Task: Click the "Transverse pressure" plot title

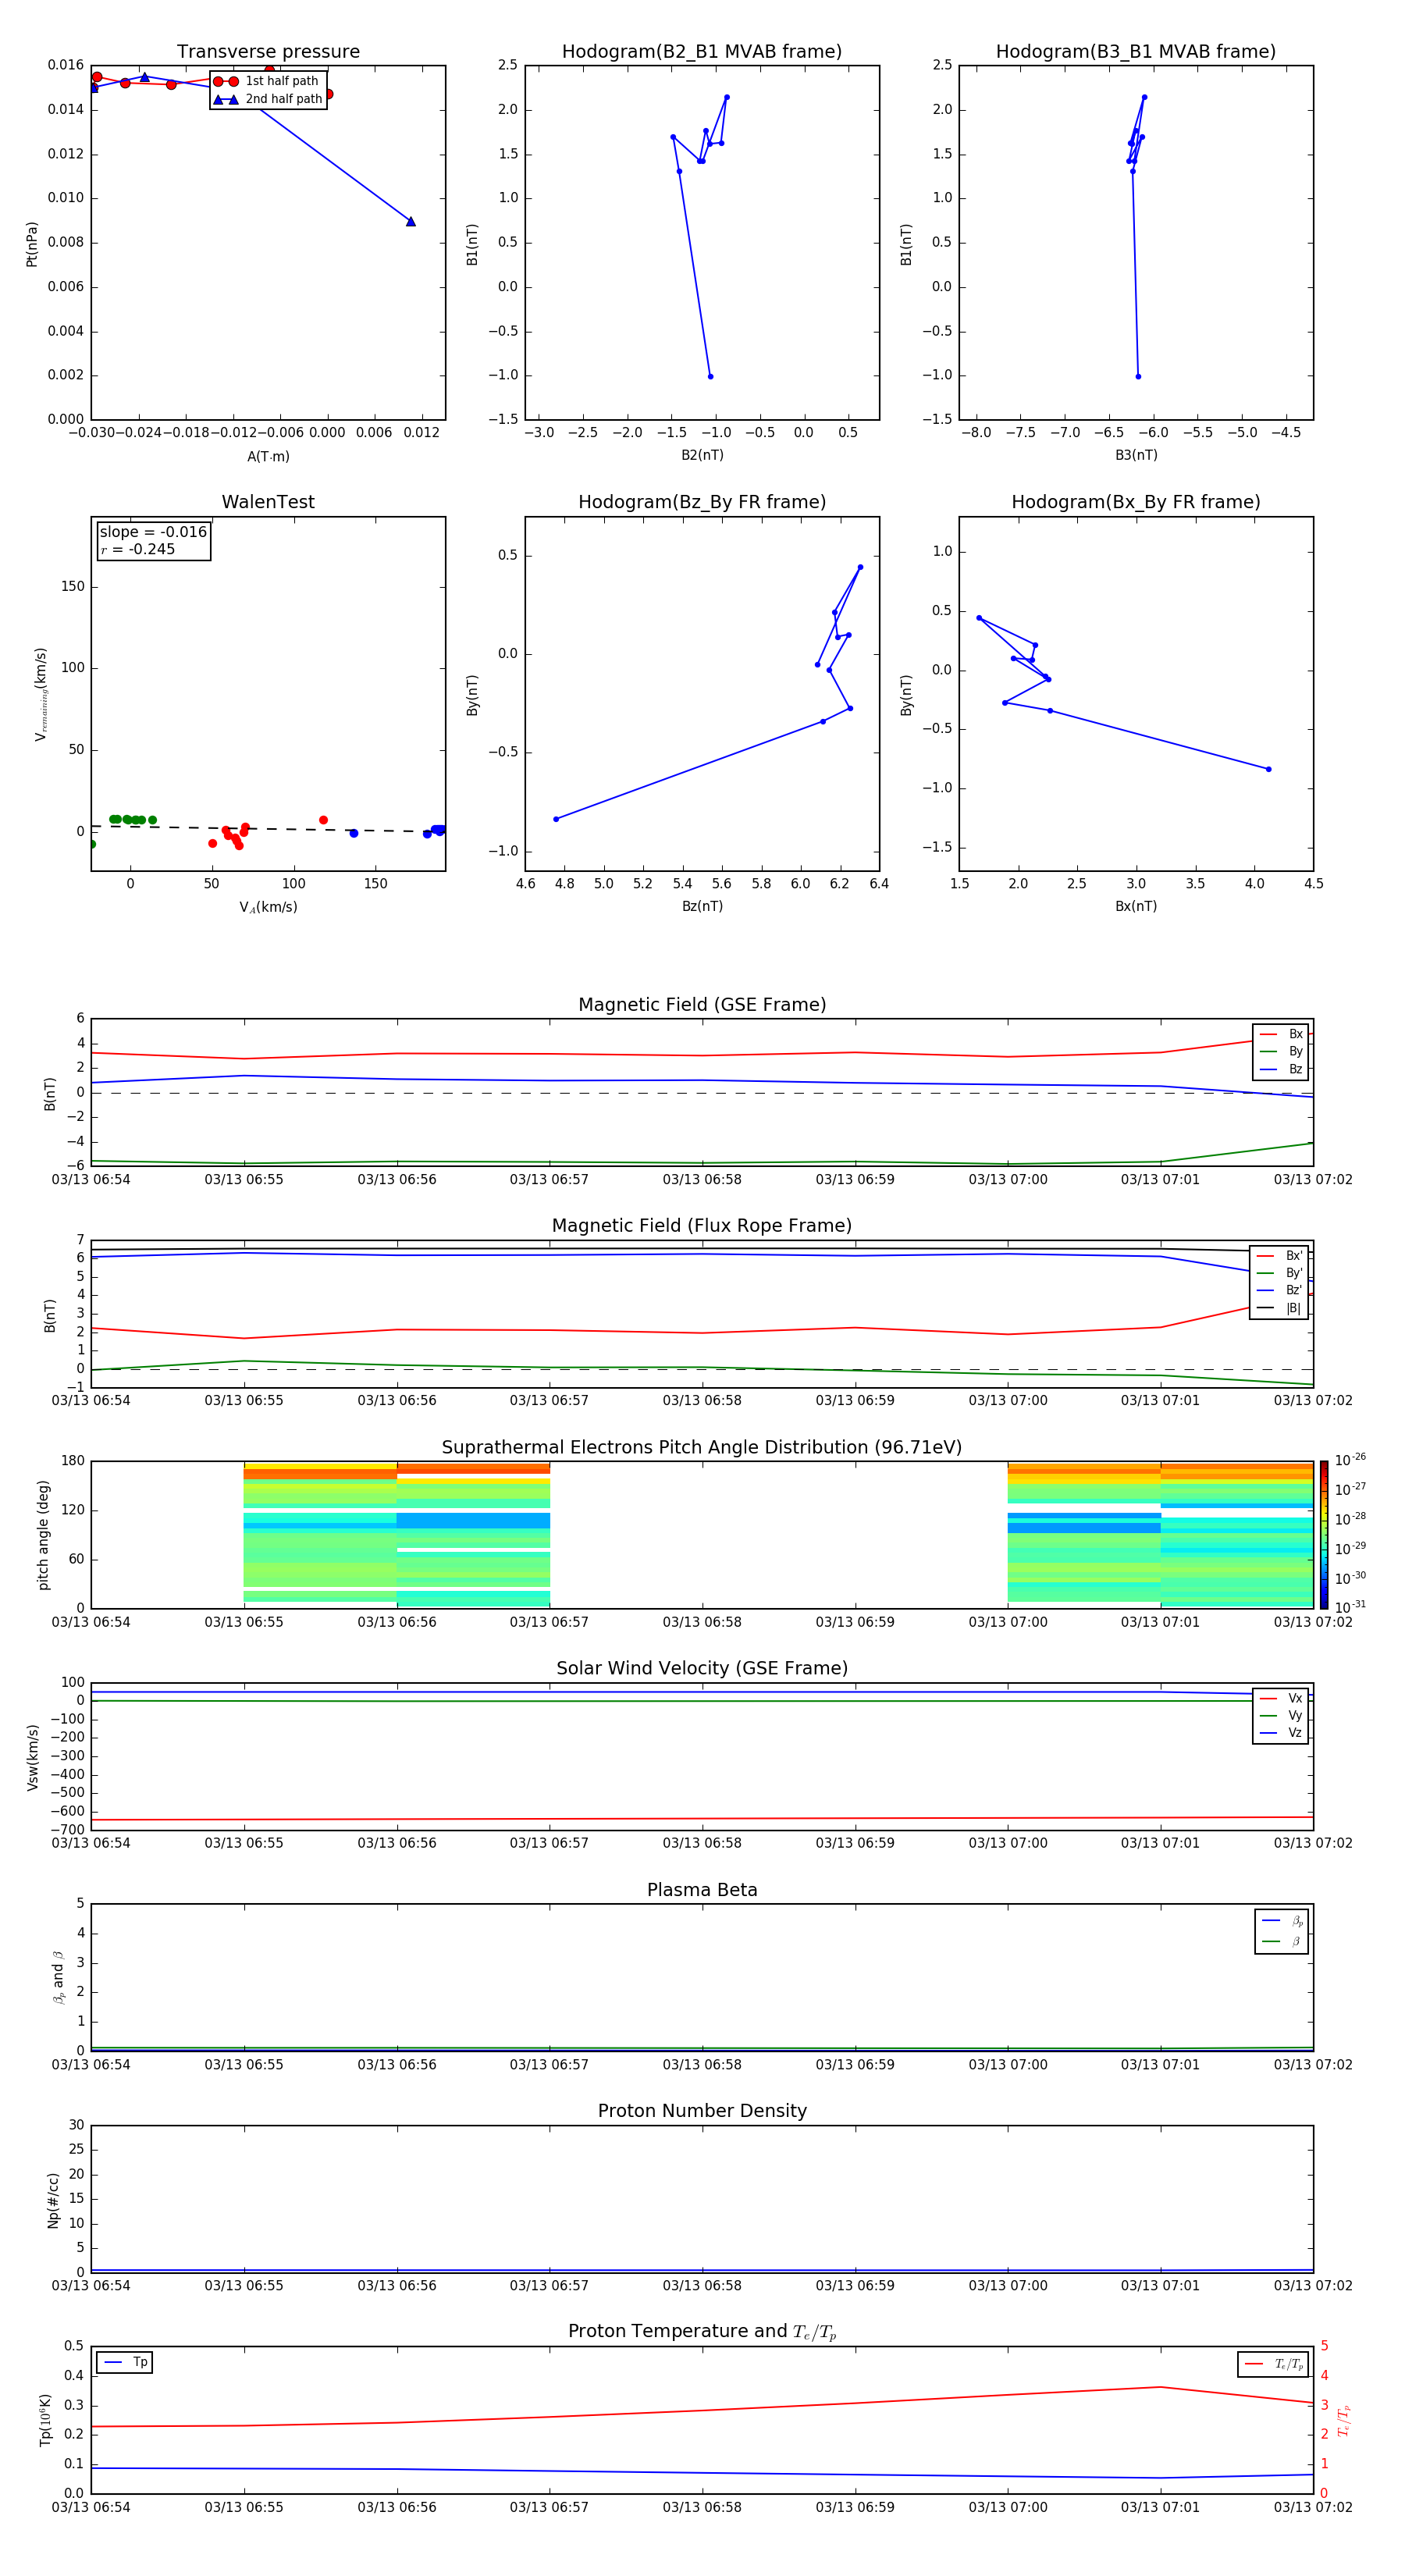Action: pyautogui.click(x=268, y=51)
